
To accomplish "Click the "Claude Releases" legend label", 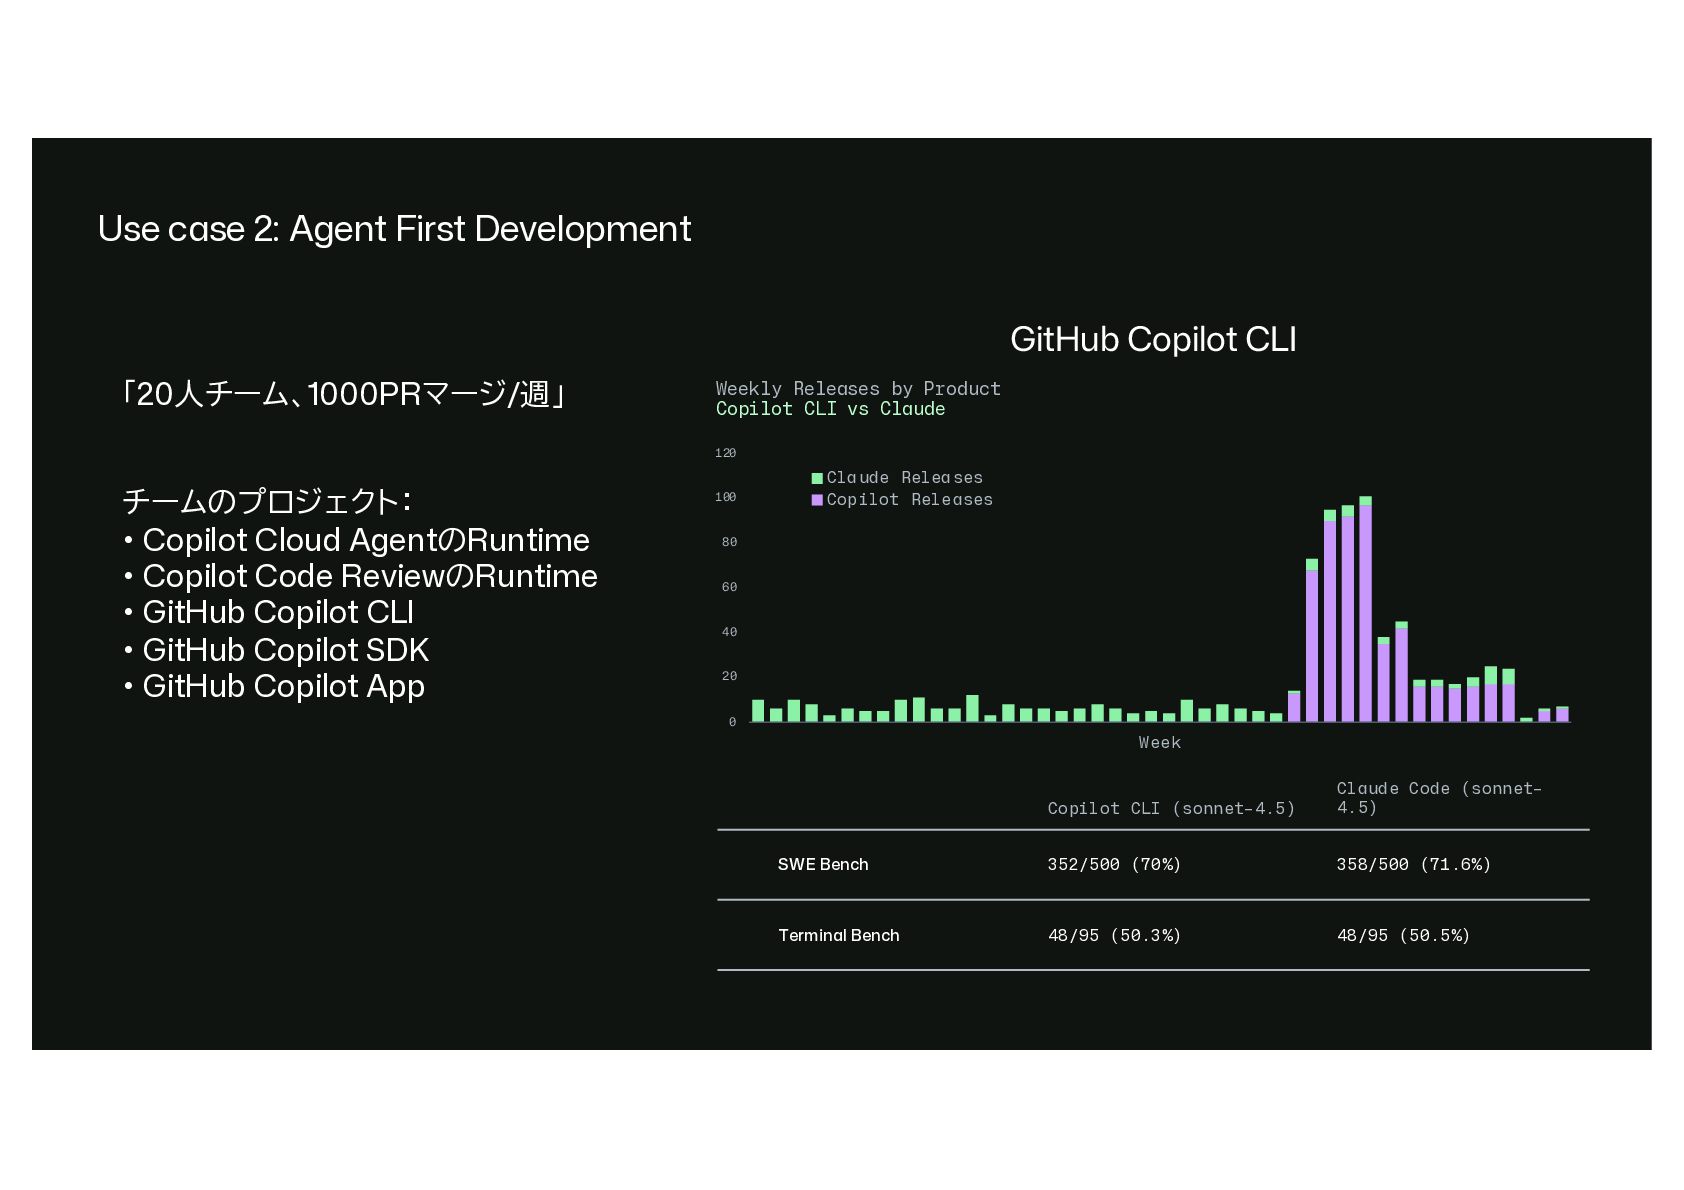I will [x=904, y=478].
